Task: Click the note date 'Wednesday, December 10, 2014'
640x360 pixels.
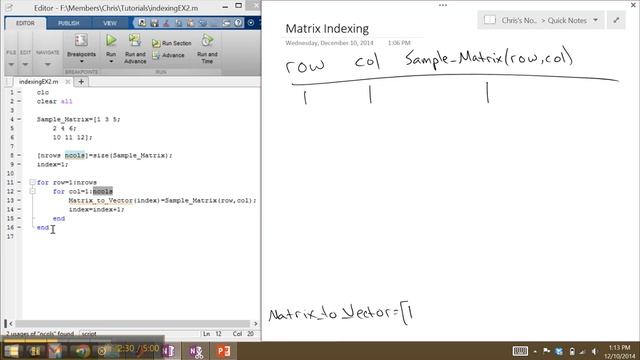Action: tap(329, 43)
